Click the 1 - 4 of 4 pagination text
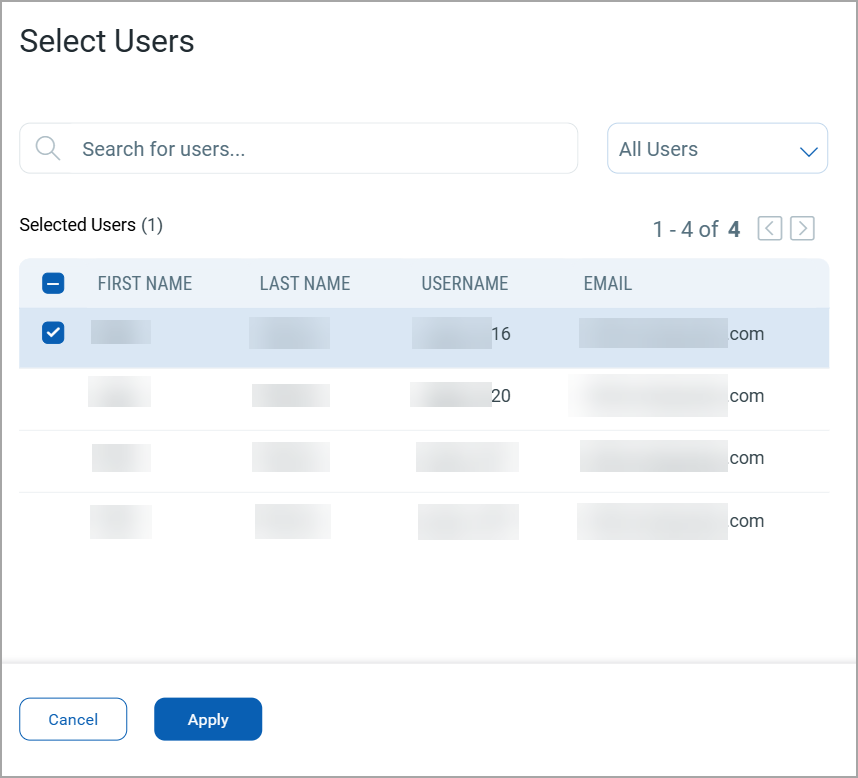 click(x=696, y=229)
